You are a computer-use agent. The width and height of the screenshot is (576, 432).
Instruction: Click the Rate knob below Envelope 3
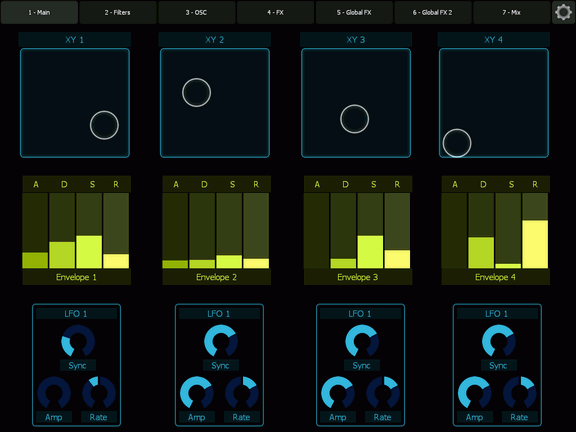point(383,393)
